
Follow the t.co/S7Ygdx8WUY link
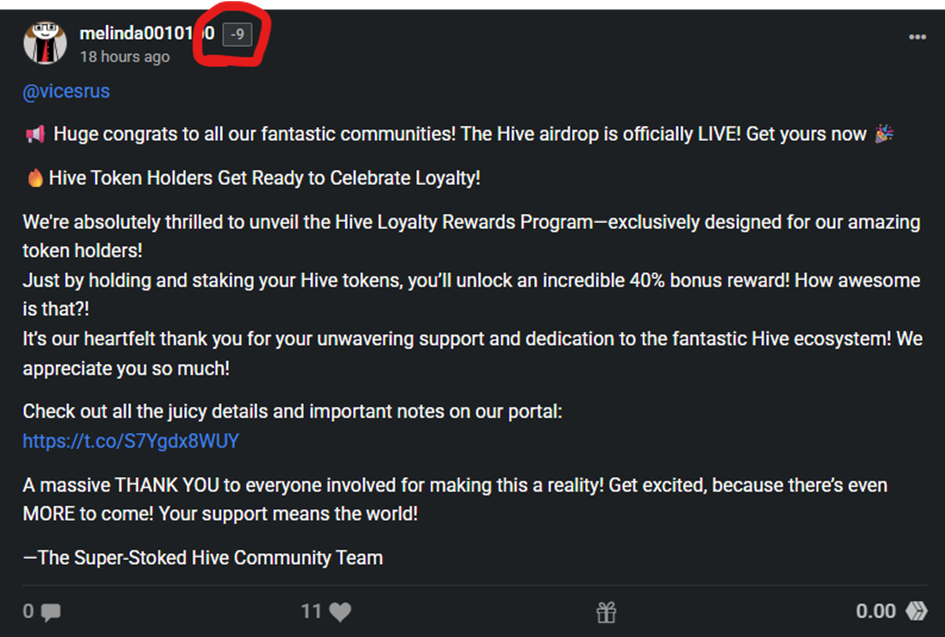coord(131,441)
